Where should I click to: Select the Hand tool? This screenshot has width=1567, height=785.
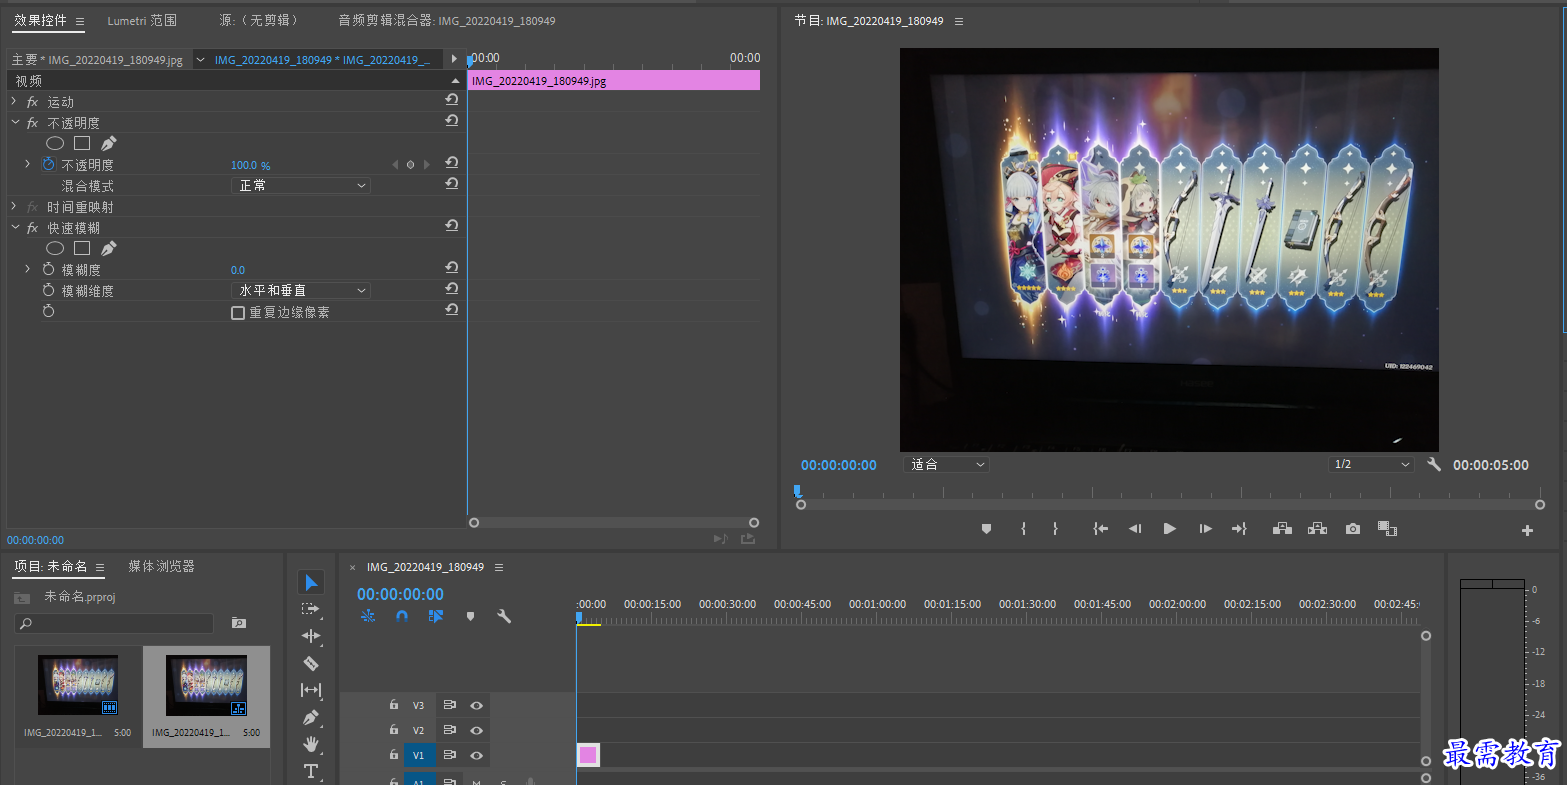tap(311, 744)
